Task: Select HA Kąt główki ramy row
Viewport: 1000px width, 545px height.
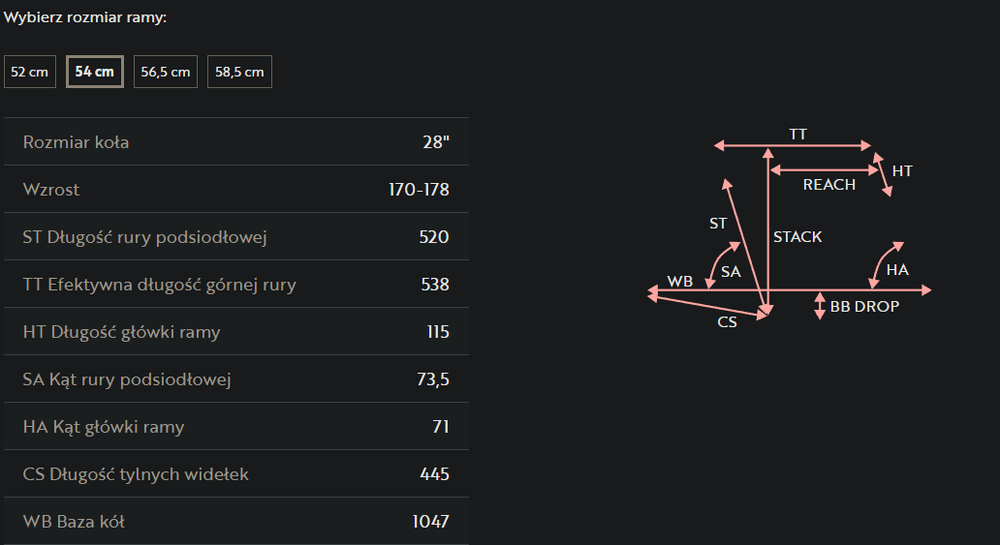Action: [236, 427]
